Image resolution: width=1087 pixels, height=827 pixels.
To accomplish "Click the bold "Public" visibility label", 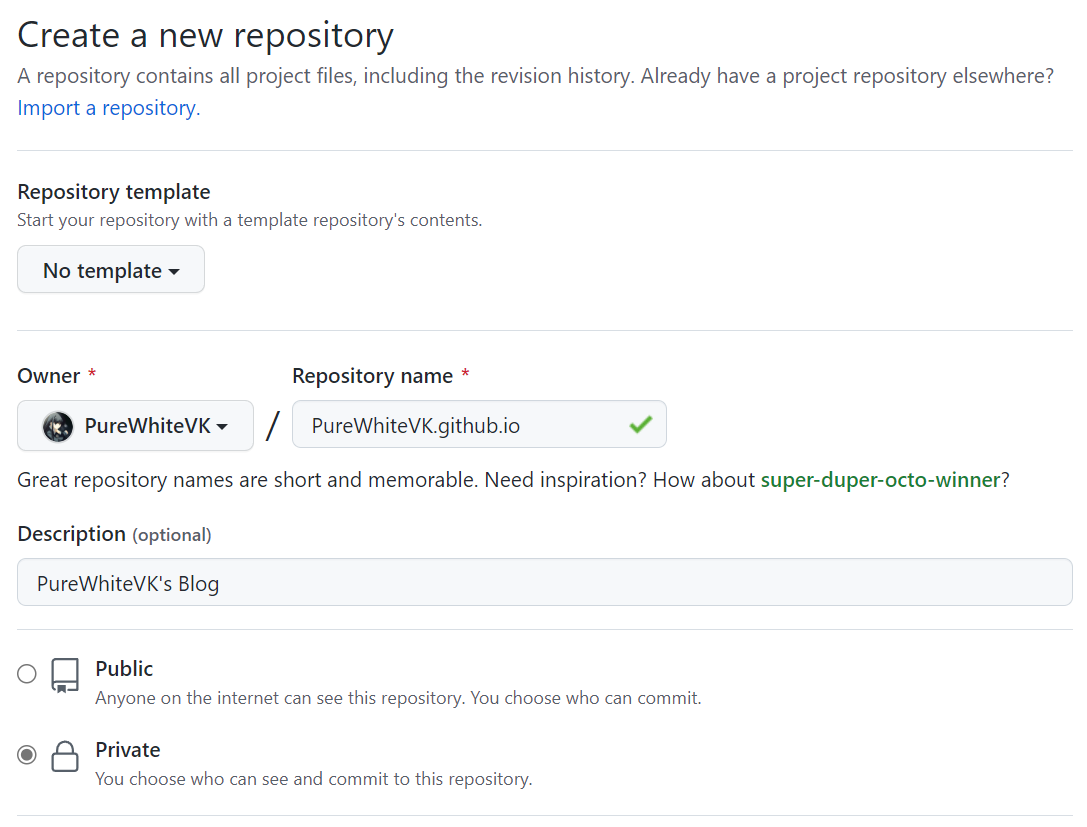I will (124, 669).
